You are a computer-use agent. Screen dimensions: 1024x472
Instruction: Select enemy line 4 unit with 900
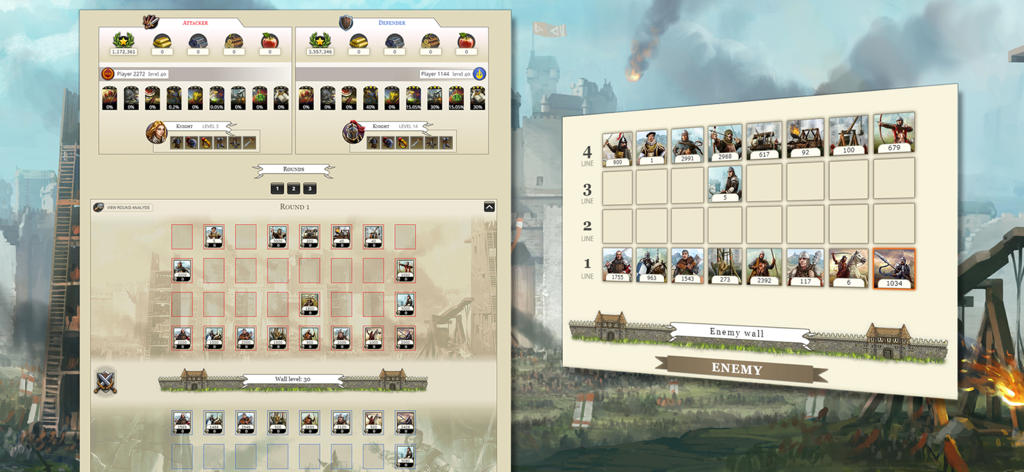[x=617, y=149]
